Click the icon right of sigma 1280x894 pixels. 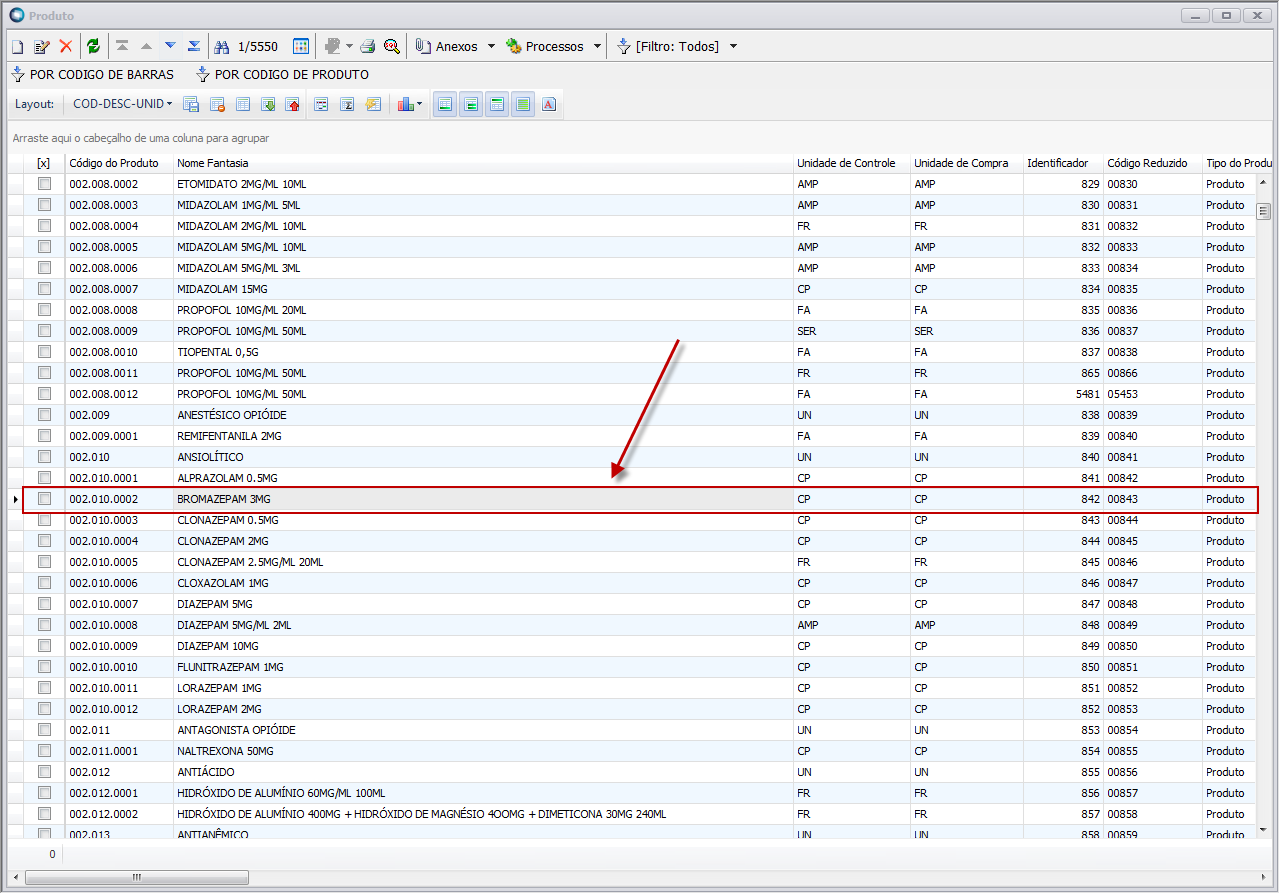[373, 104]
